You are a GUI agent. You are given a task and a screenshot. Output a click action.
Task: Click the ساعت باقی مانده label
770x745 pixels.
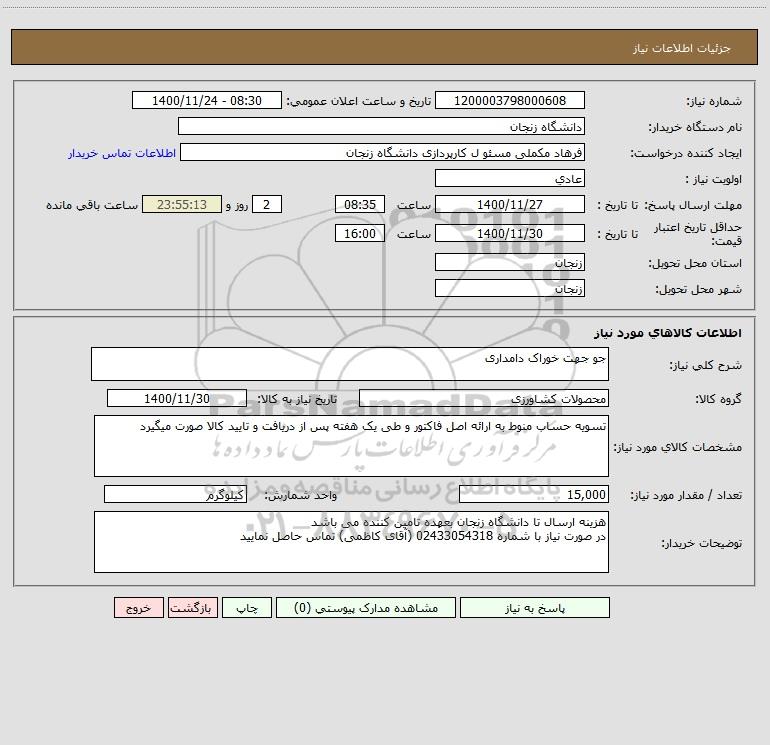tap(92, 205)
